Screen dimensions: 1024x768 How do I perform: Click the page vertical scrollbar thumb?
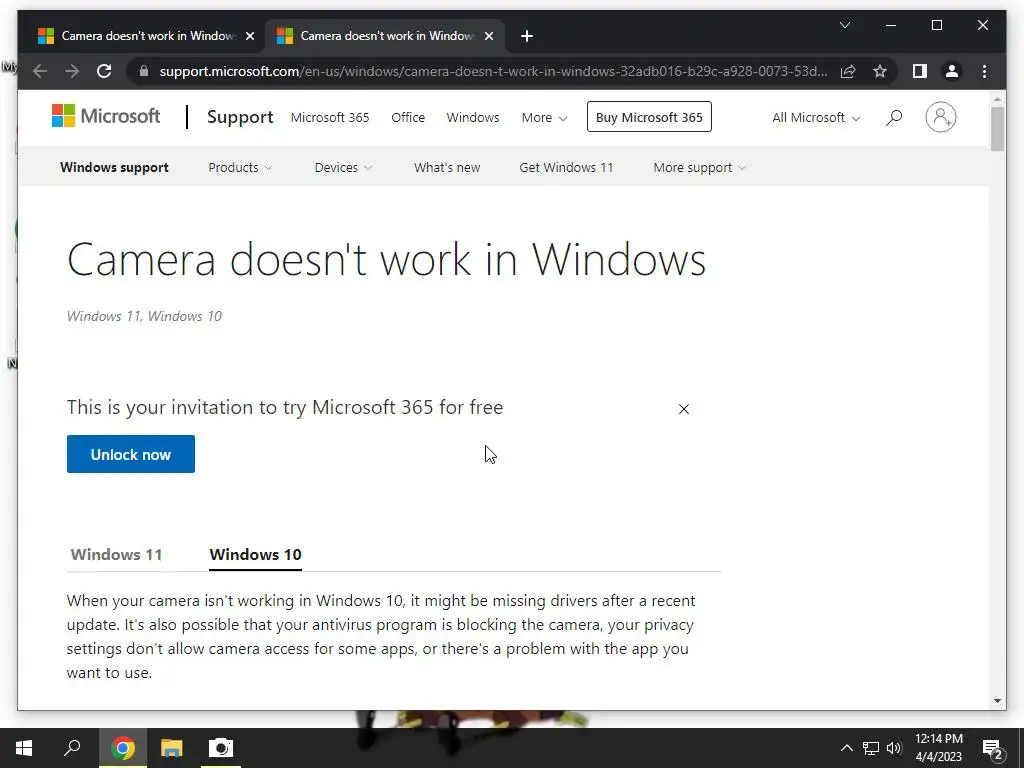(997, 129)
